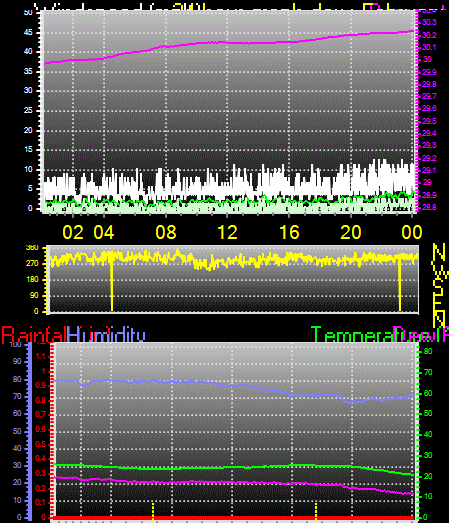Select the white 45 wind speed axis value
Image resolution: width=449 pixels, height=523 pixels.
pyautogui.click(x=28, y=32)
